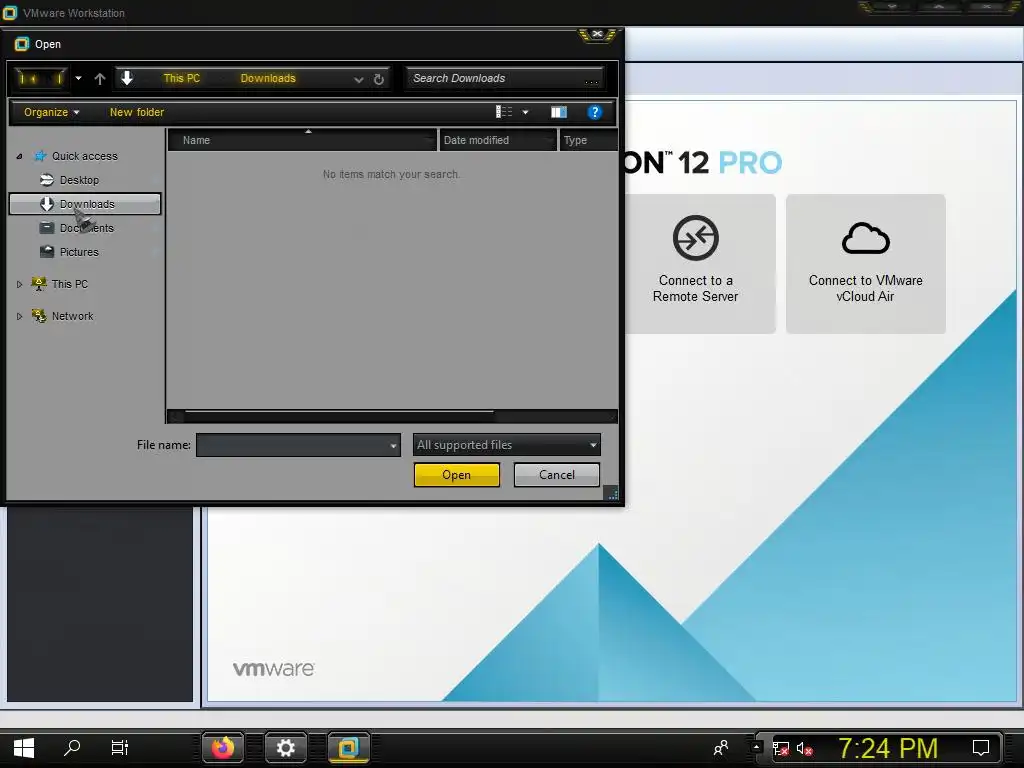Open Task View on the taskbar

click(x=120, y=748)
